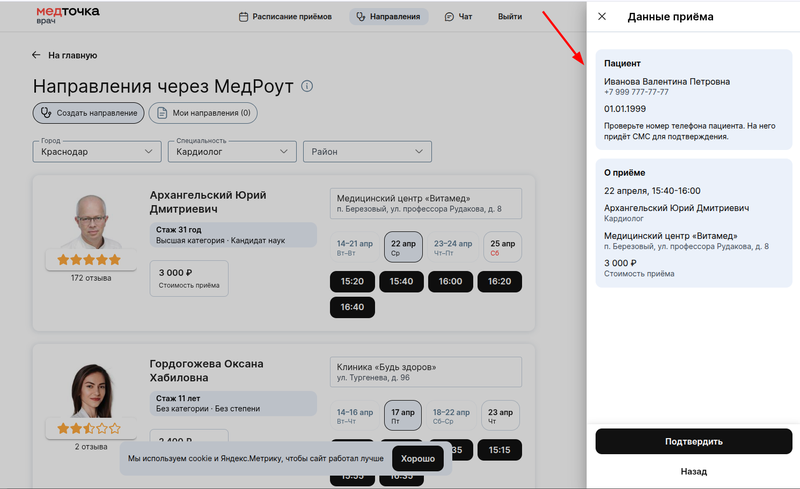Screen dimensions: 800x489
Task: Click the phone number +7 999 777-77-77
Action: tap(636, 92)
